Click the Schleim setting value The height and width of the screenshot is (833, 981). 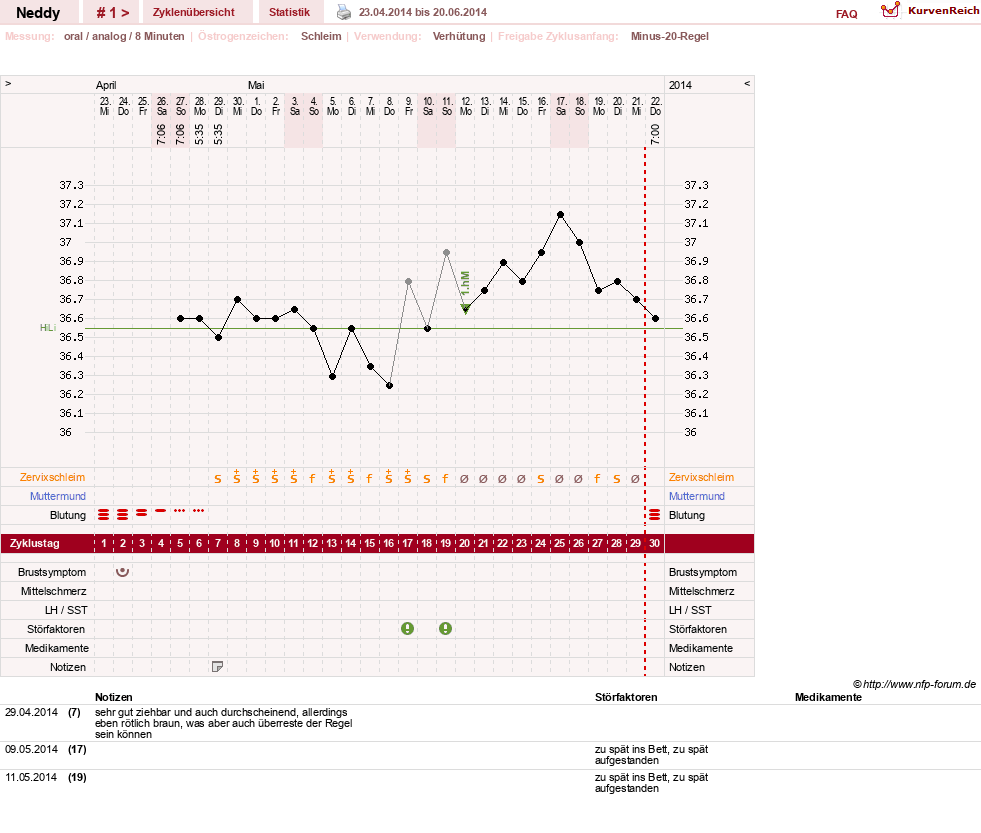pyautogui.click(x=321, y=36)
